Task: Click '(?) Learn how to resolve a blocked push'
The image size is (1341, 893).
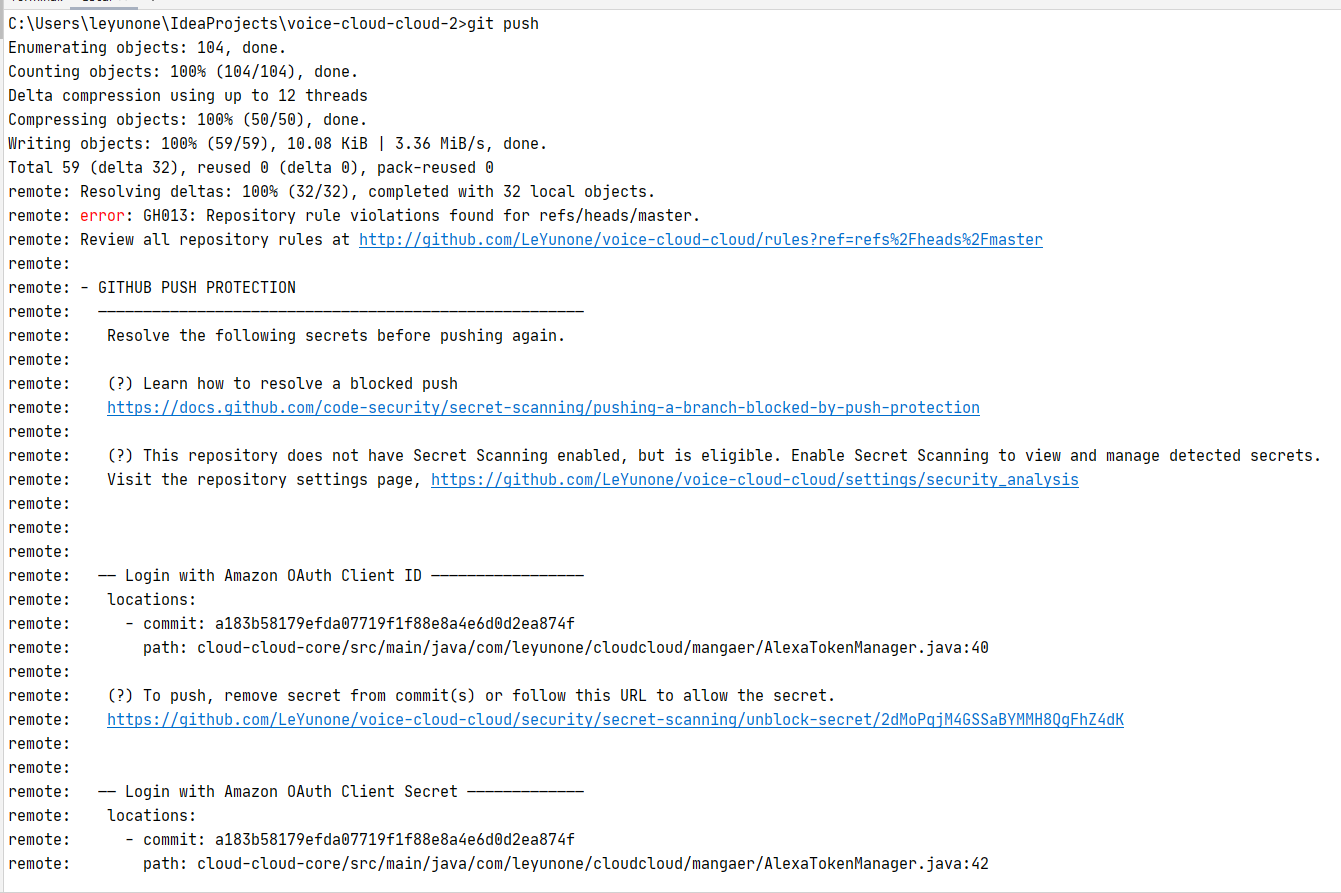Action: (x=282, y=384)
